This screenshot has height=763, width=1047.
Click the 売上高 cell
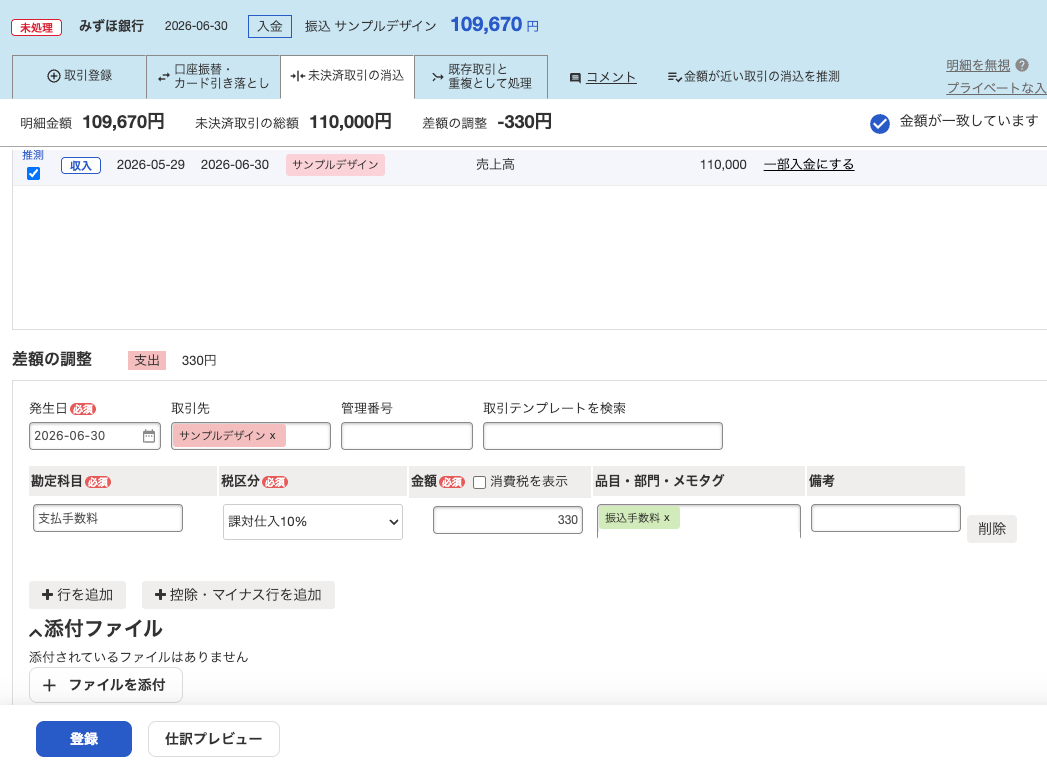coord(495,165)
